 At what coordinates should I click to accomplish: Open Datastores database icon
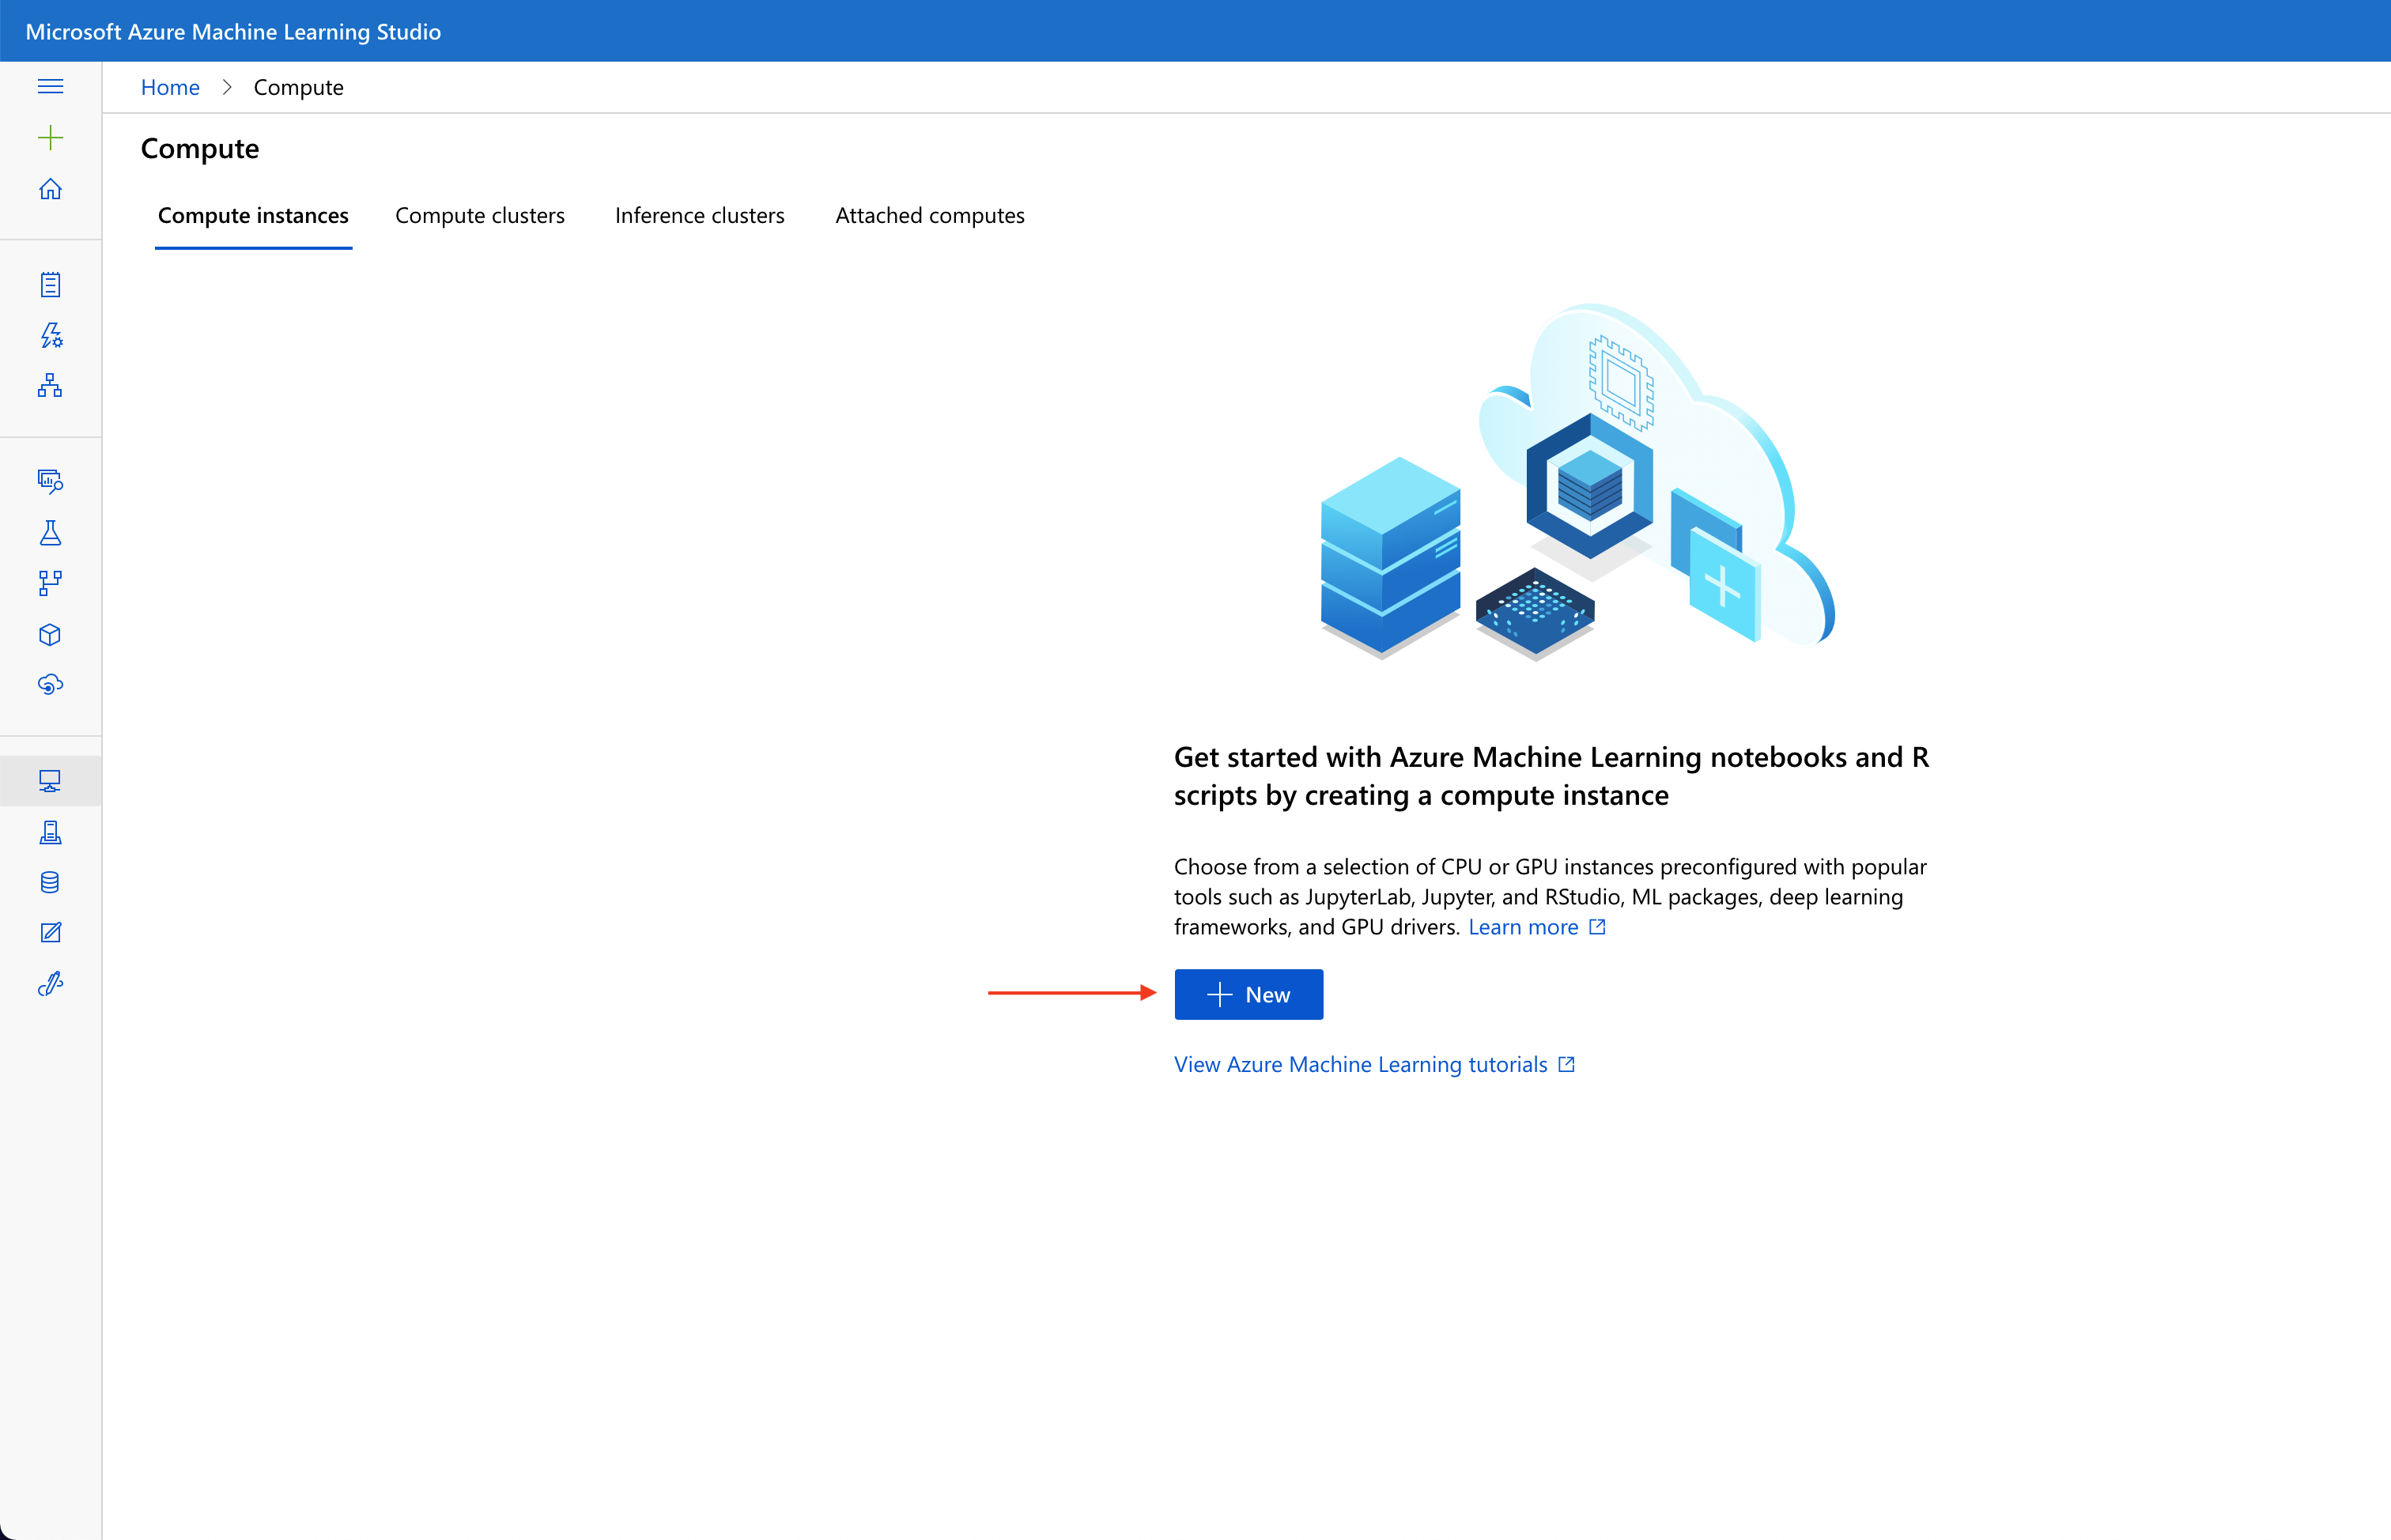tap(50, 882)
